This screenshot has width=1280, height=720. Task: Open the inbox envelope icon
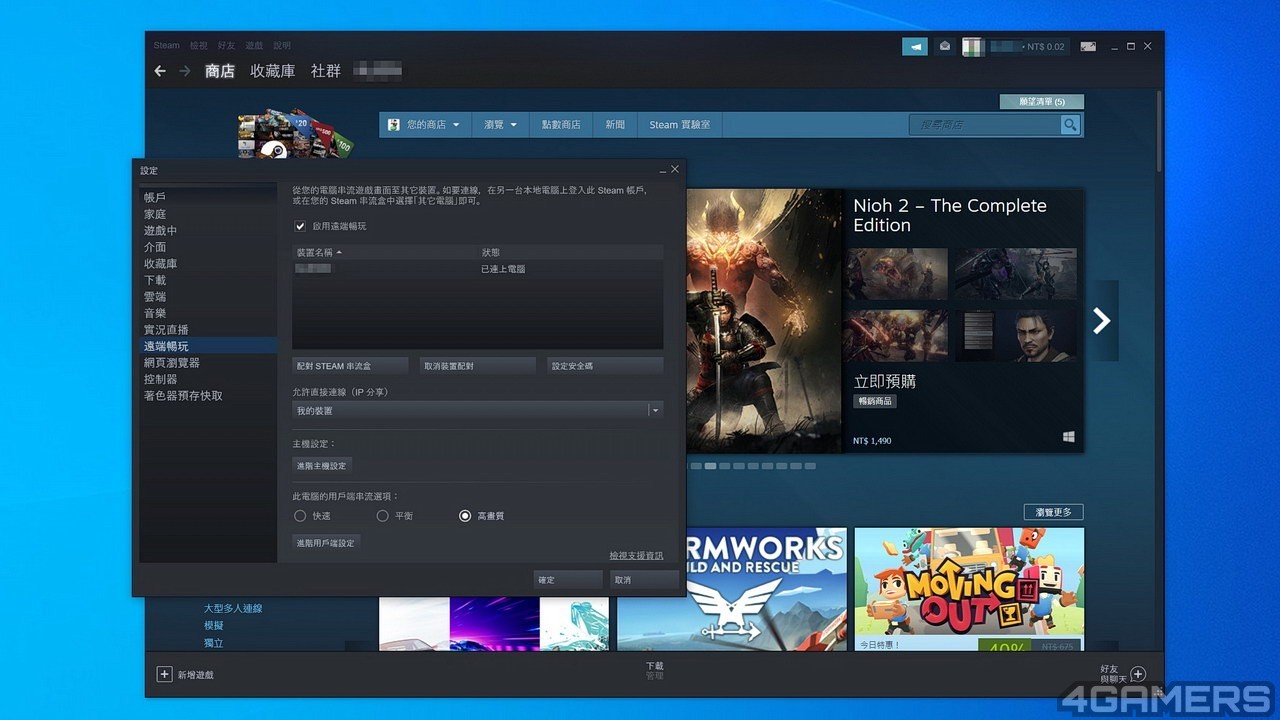pos(945,46)
